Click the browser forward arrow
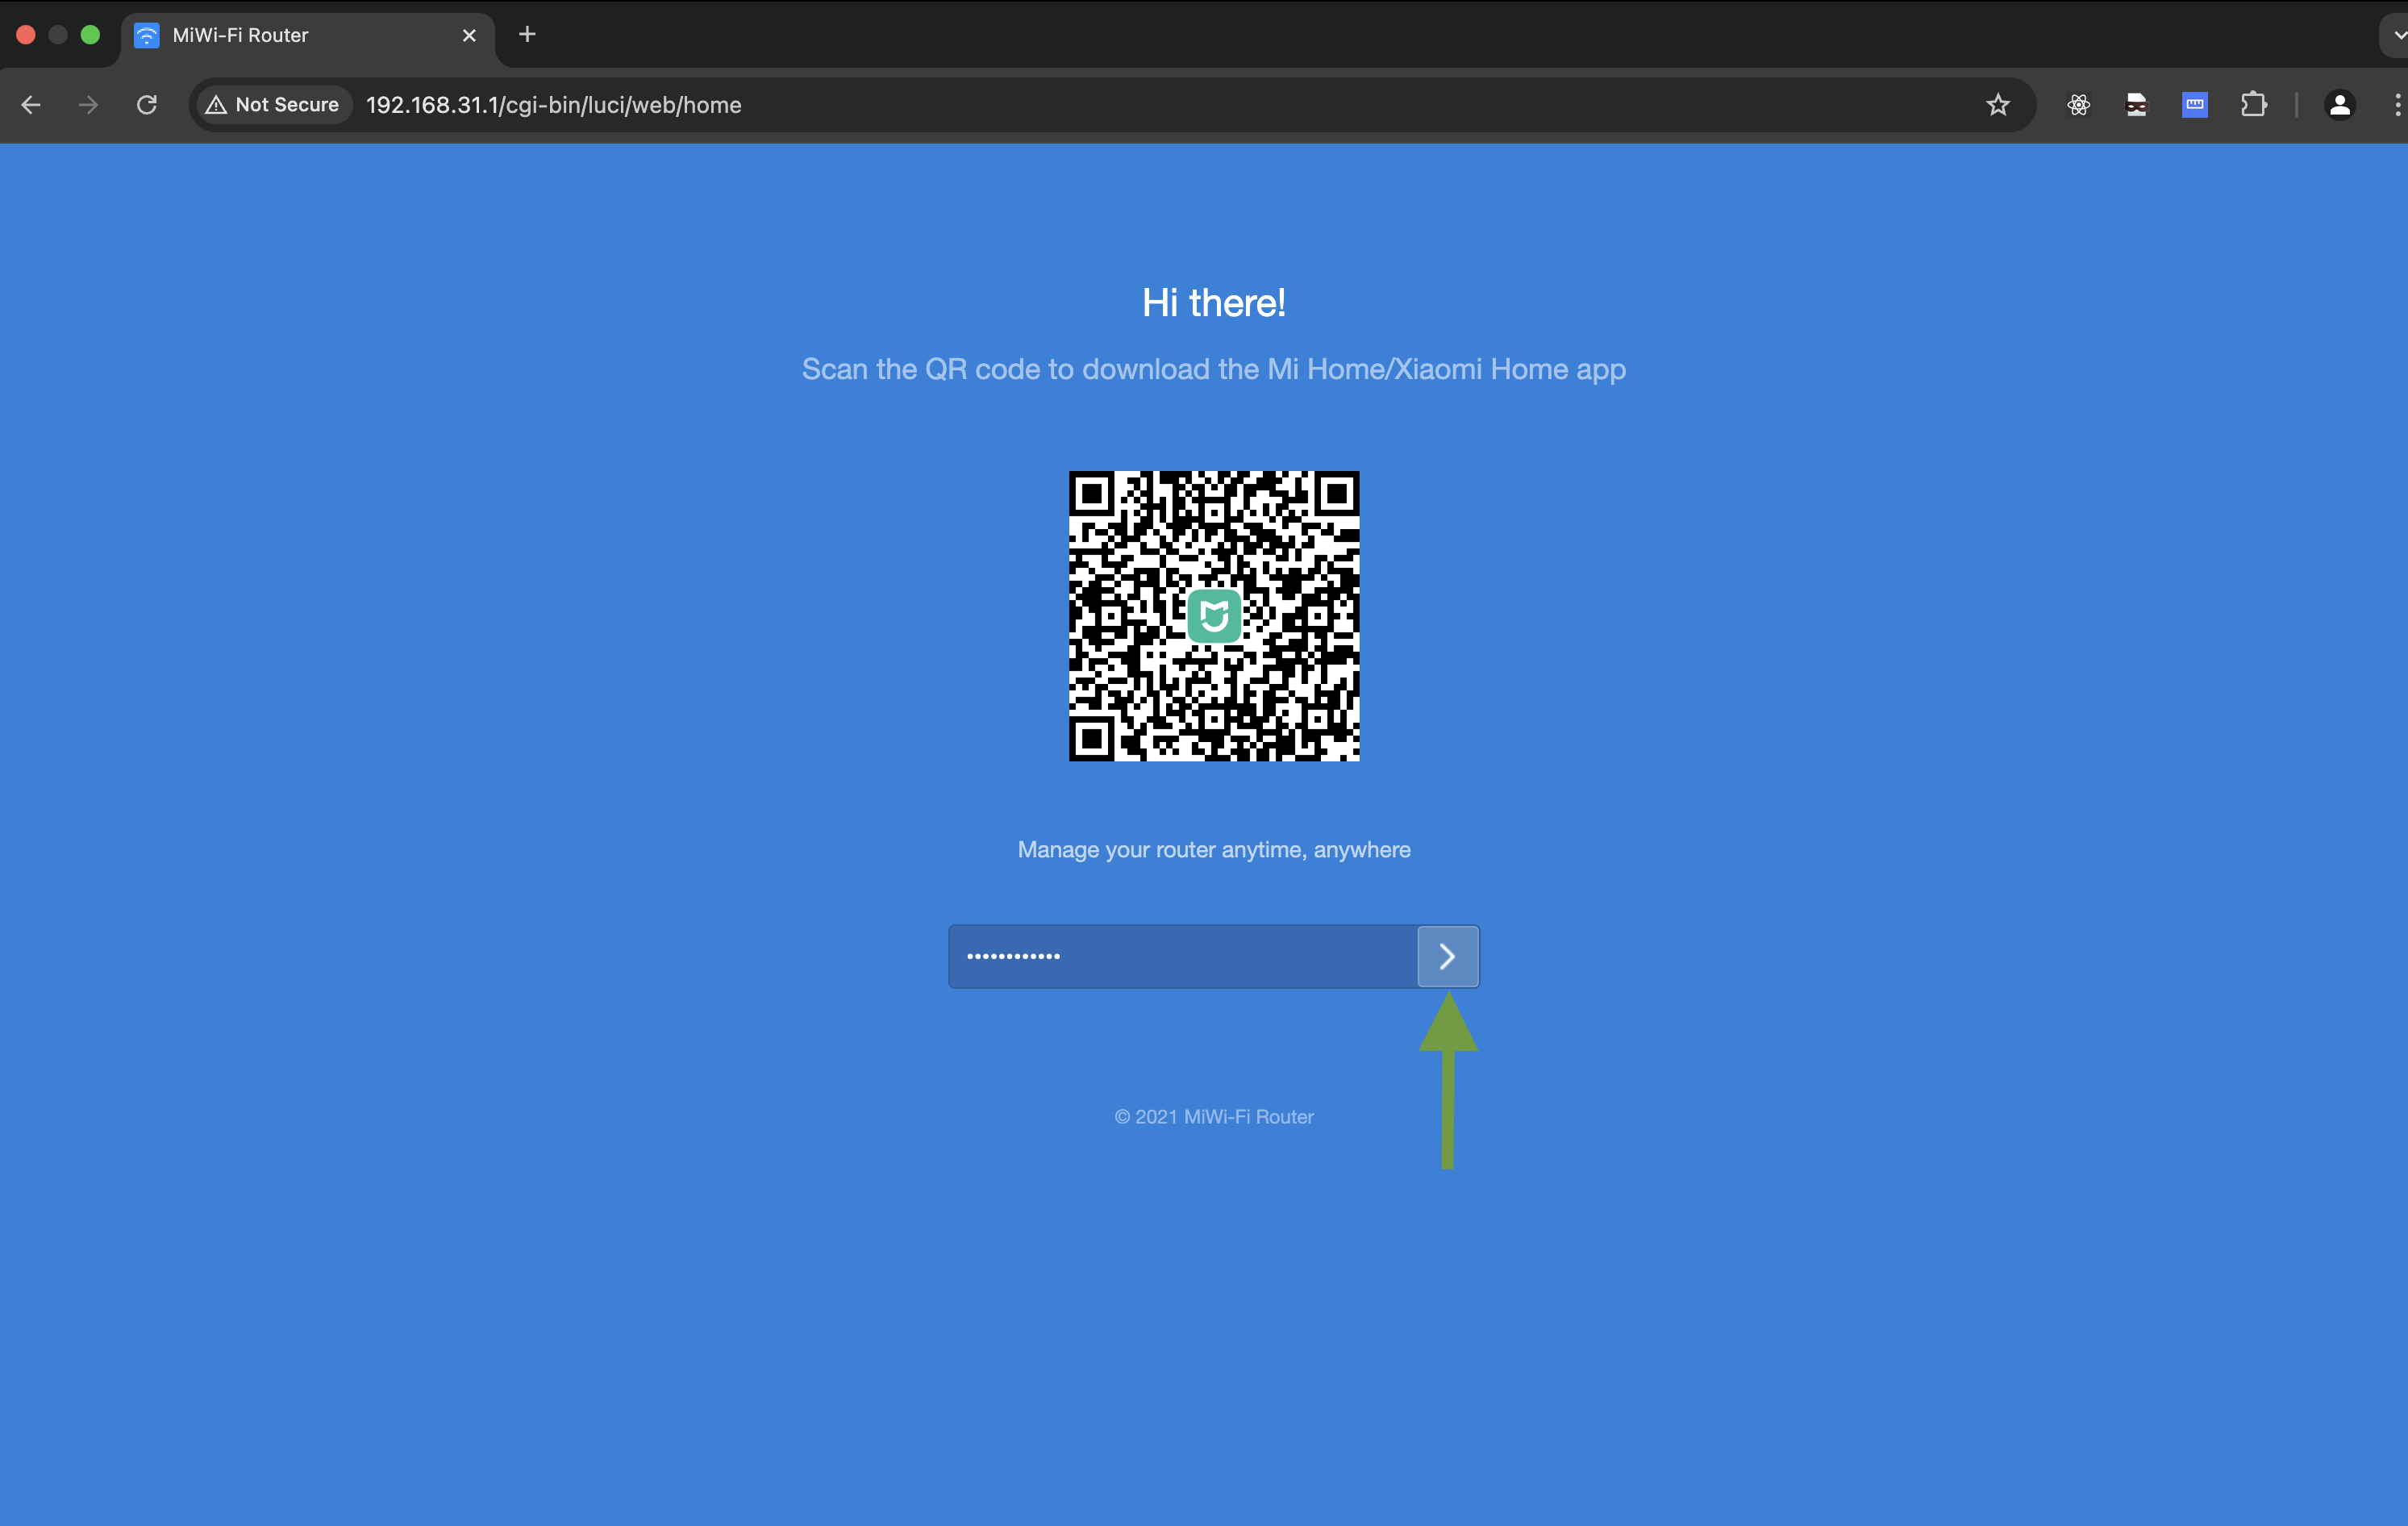2408x1526 pixels. pyautogui.click(x=88, y=105)
